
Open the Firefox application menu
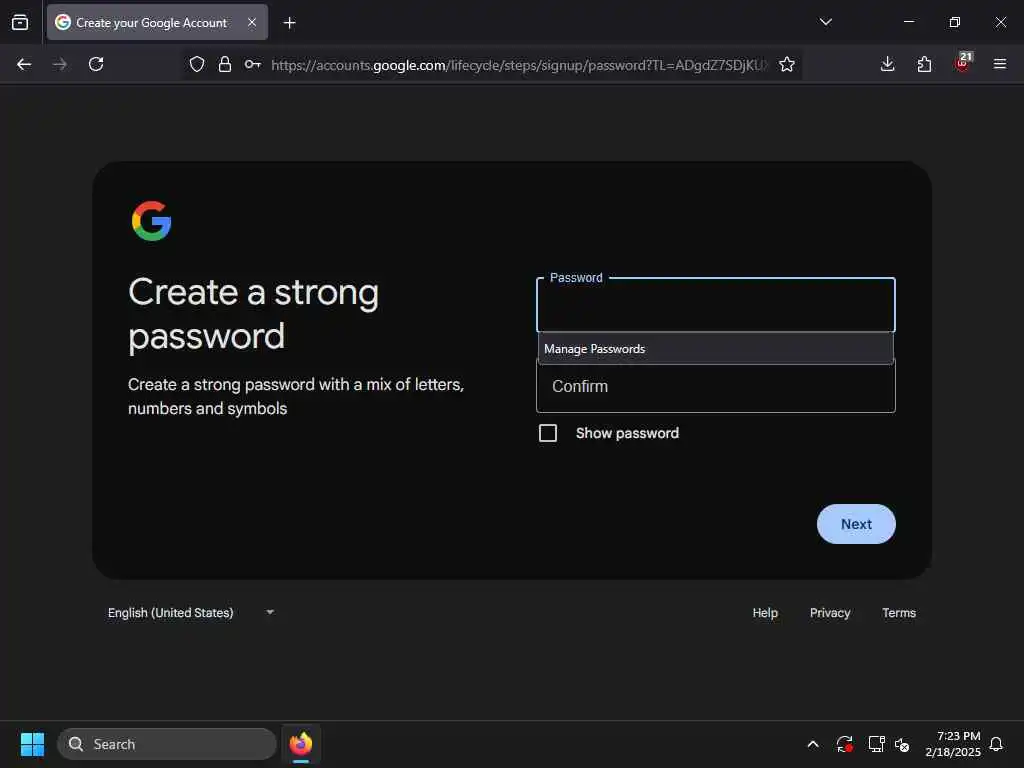point(1000,64)
